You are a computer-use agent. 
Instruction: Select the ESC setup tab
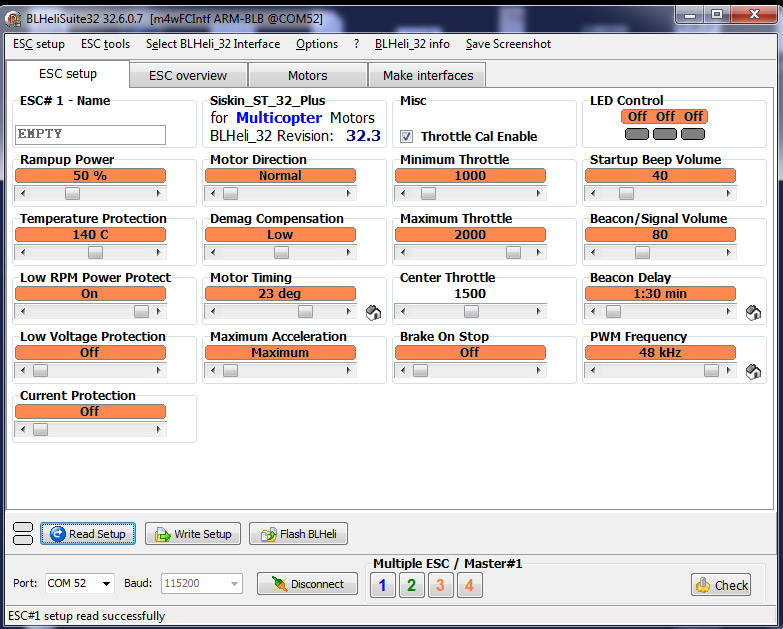[x=68, y=74]
